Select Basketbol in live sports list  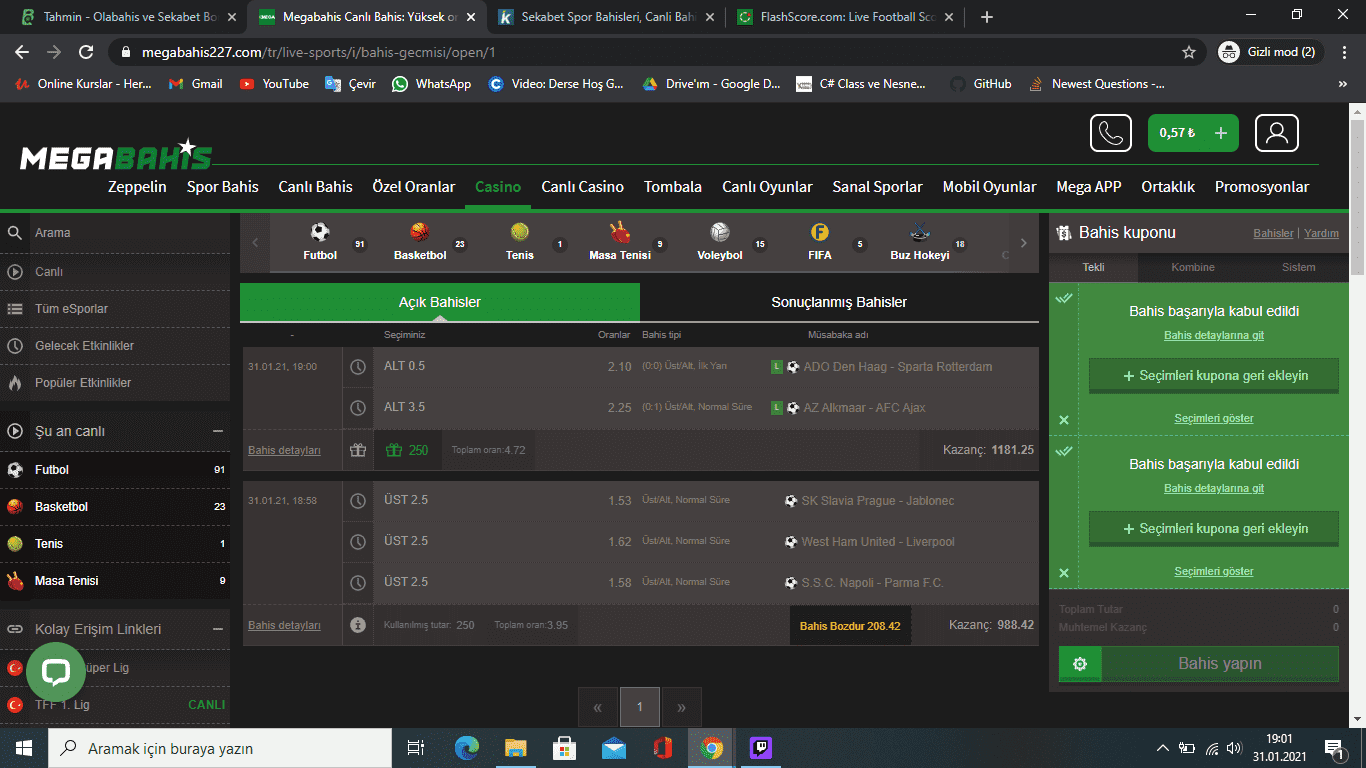coord(115,506)
